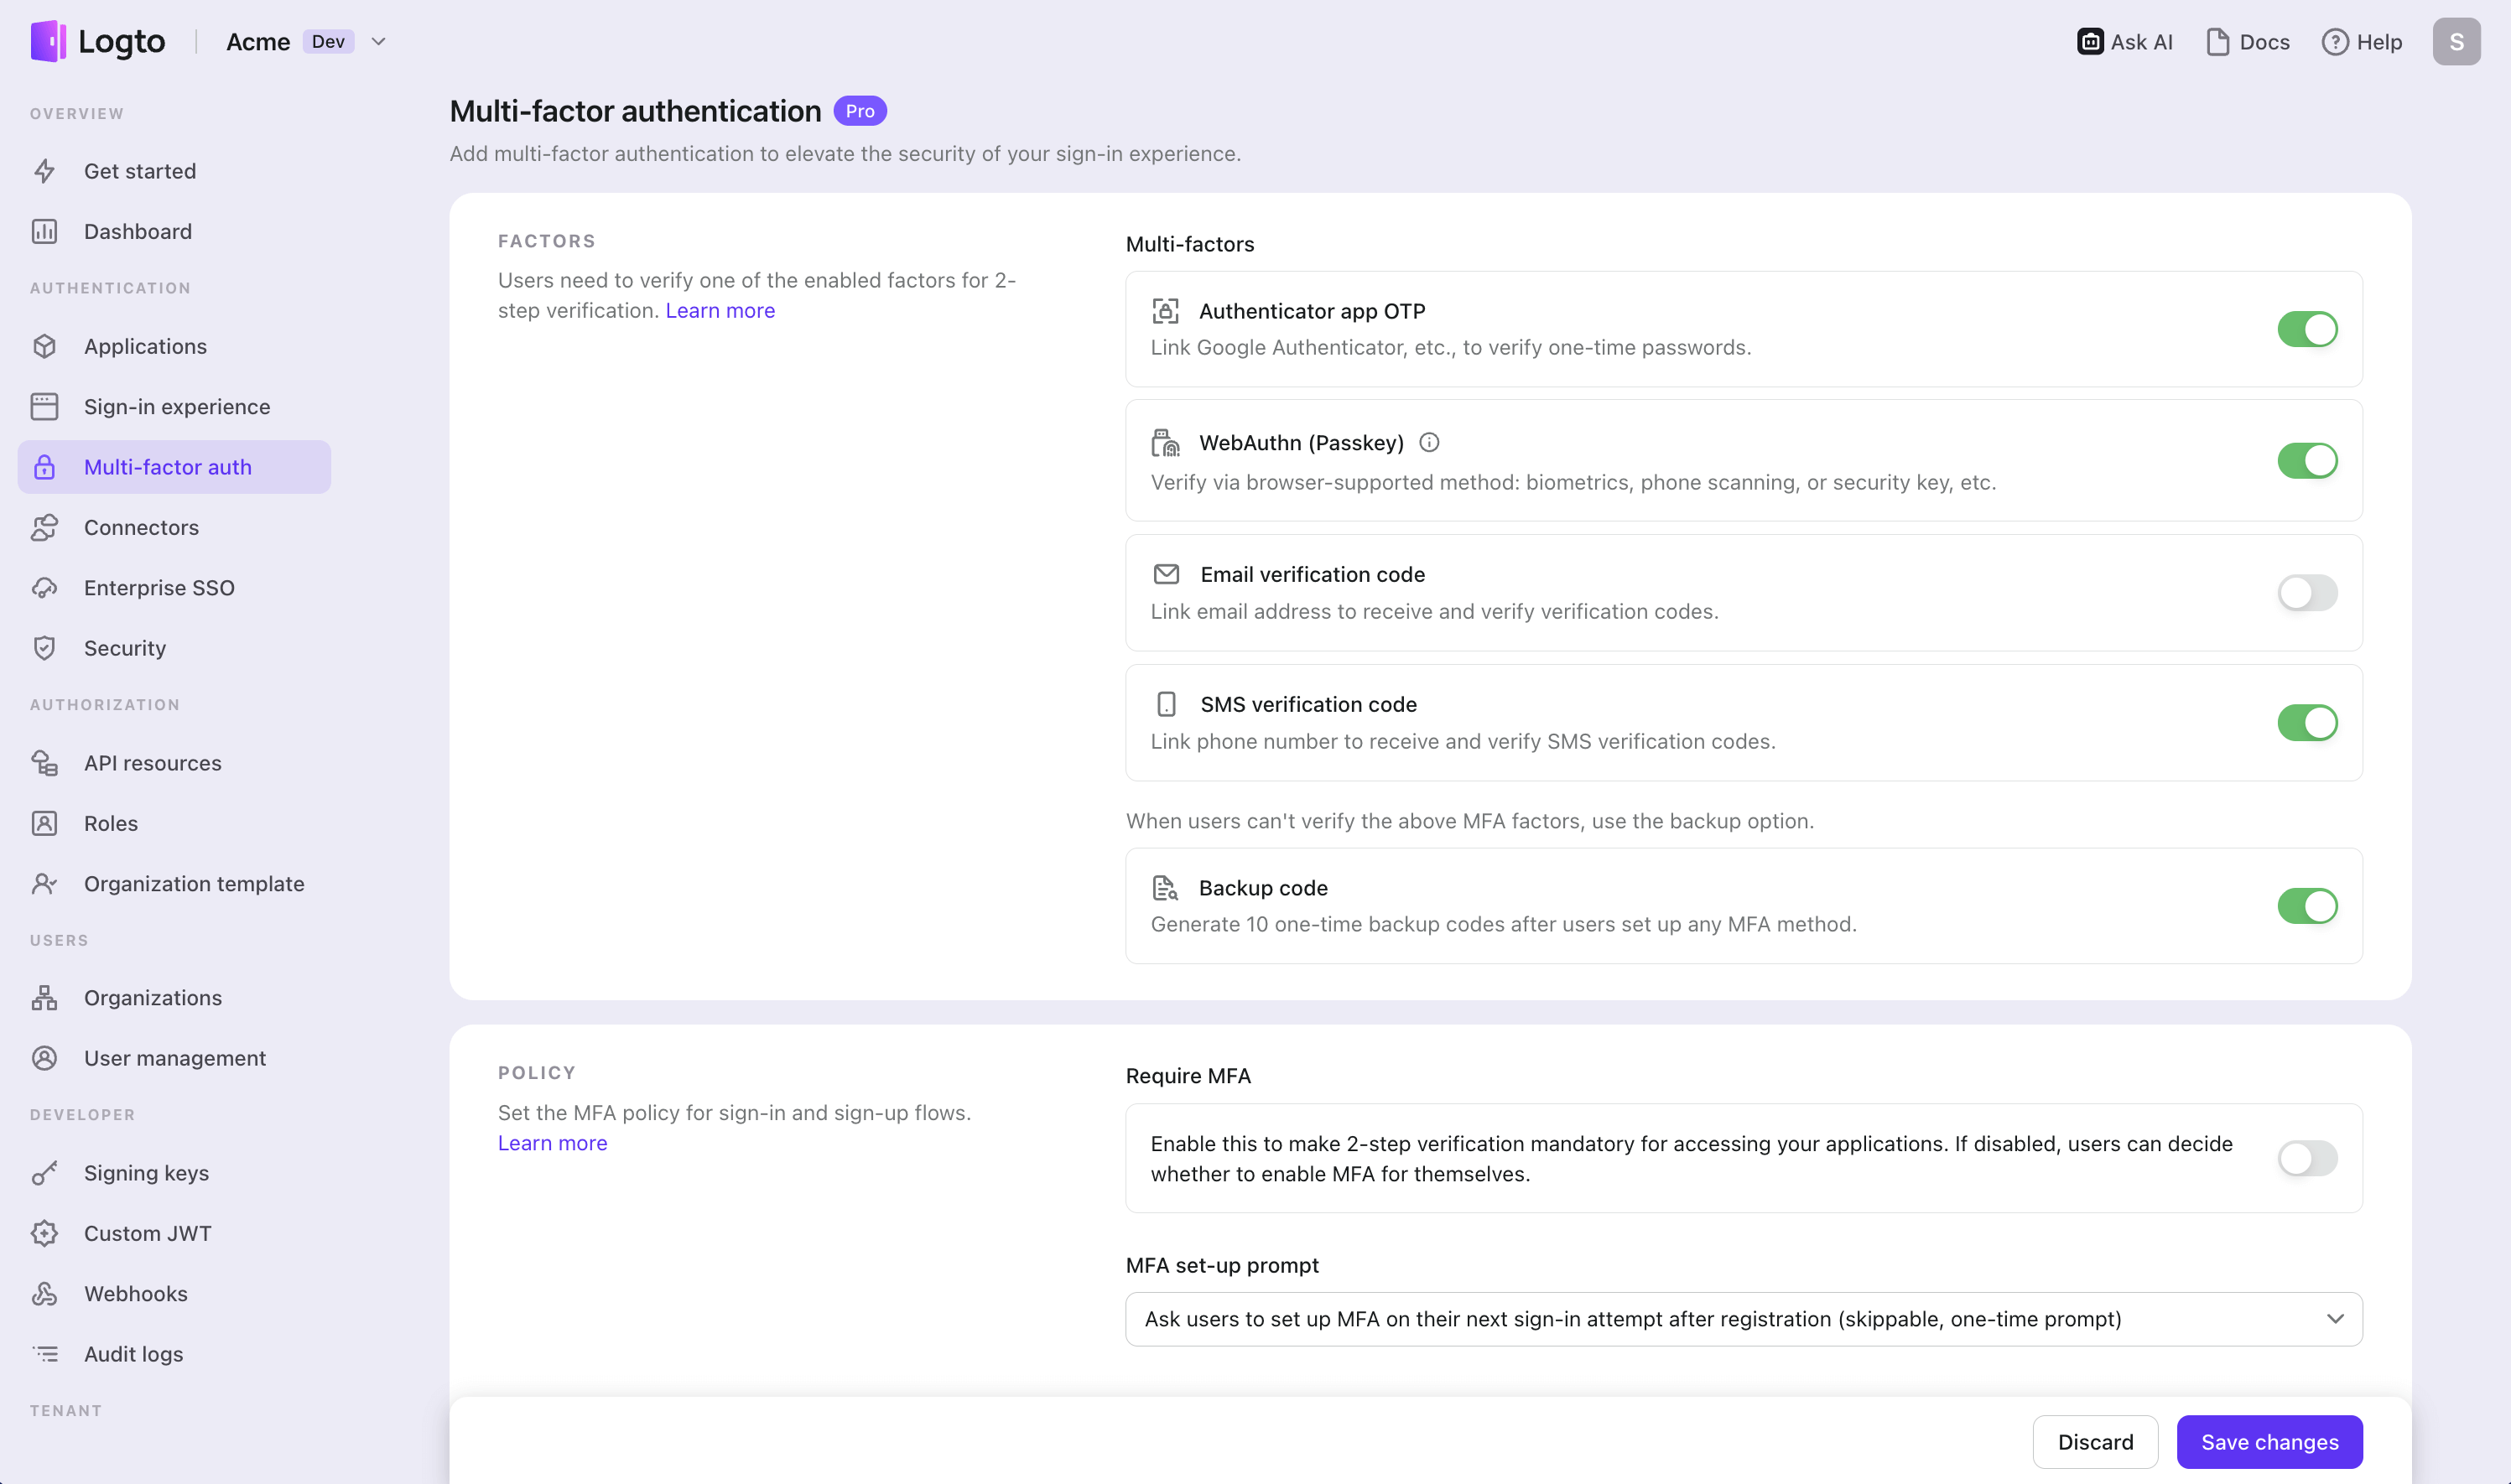
Task: Enable Email verification code toggle
Action: point(2306,593)
